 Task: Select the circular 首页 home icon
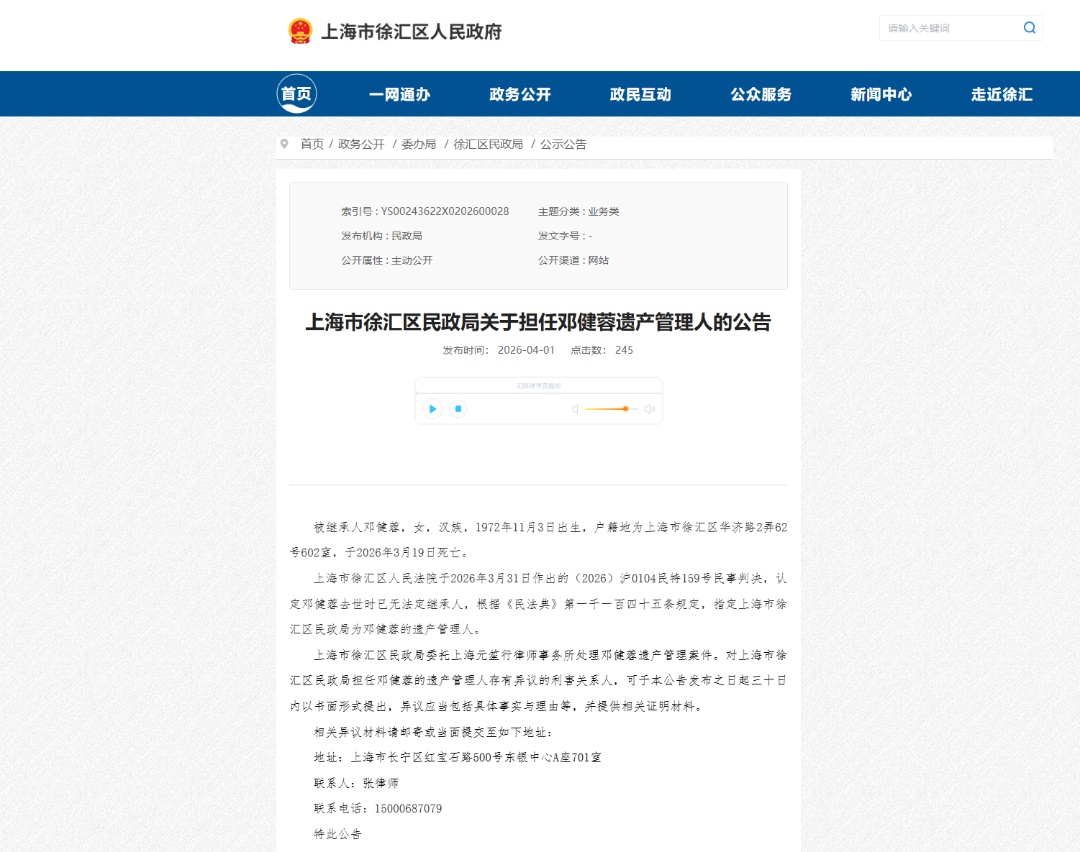click(297, 93)
